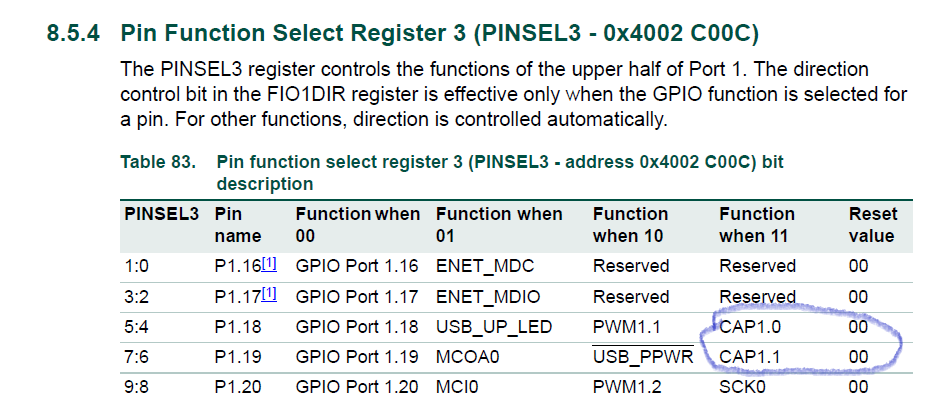
Task: Click the section 8.5.4 heading title
Action: pyautogui.click(x=440, y=34)
